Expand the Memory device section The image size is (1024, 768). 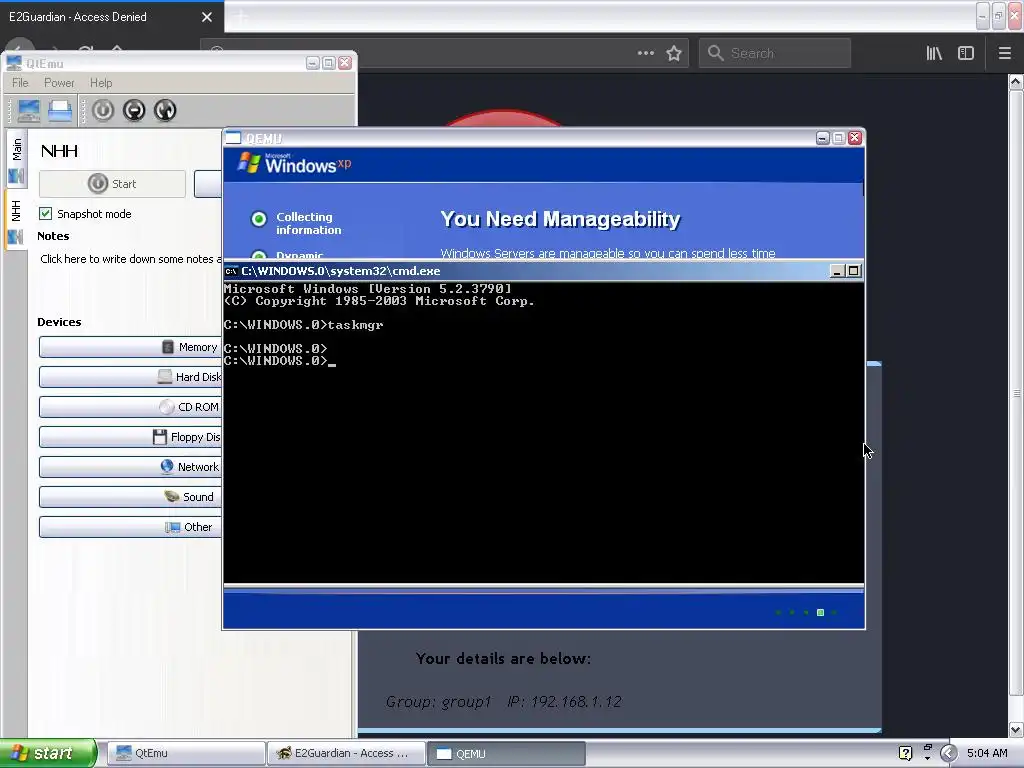click(130, 347)
